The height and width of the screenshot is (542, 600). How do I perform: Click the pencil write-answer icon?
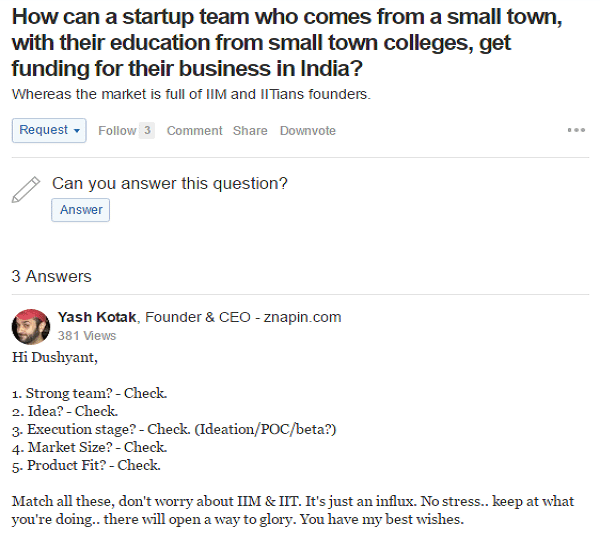[x=26, y=189]
